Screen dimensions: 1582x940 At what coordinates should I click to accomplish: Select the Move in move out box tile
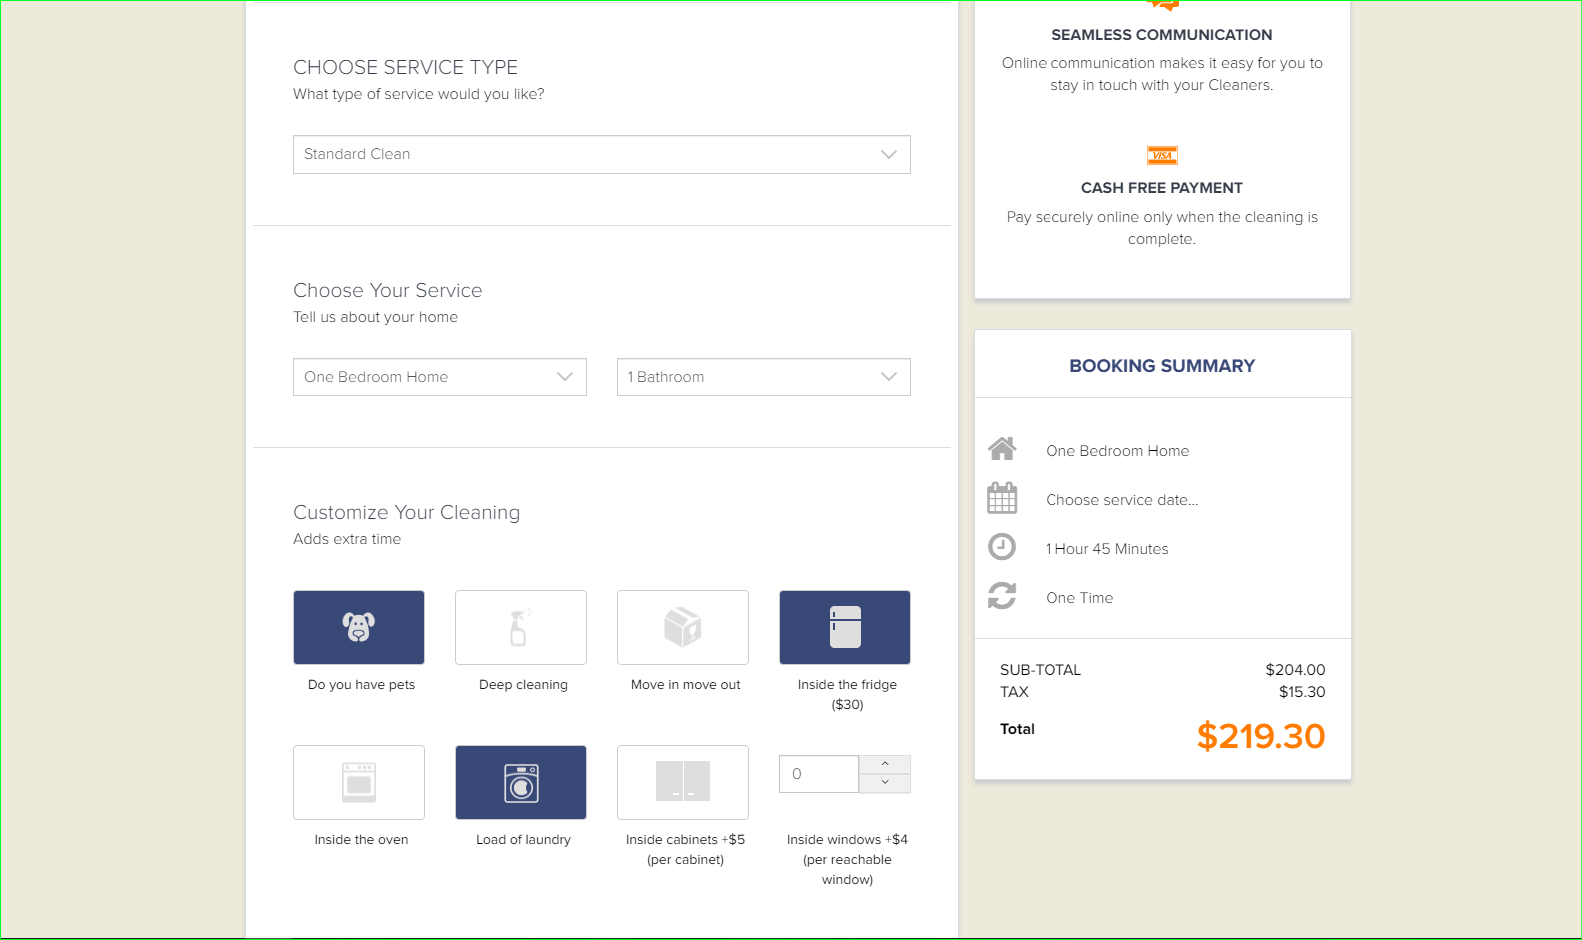click(683, 627)
